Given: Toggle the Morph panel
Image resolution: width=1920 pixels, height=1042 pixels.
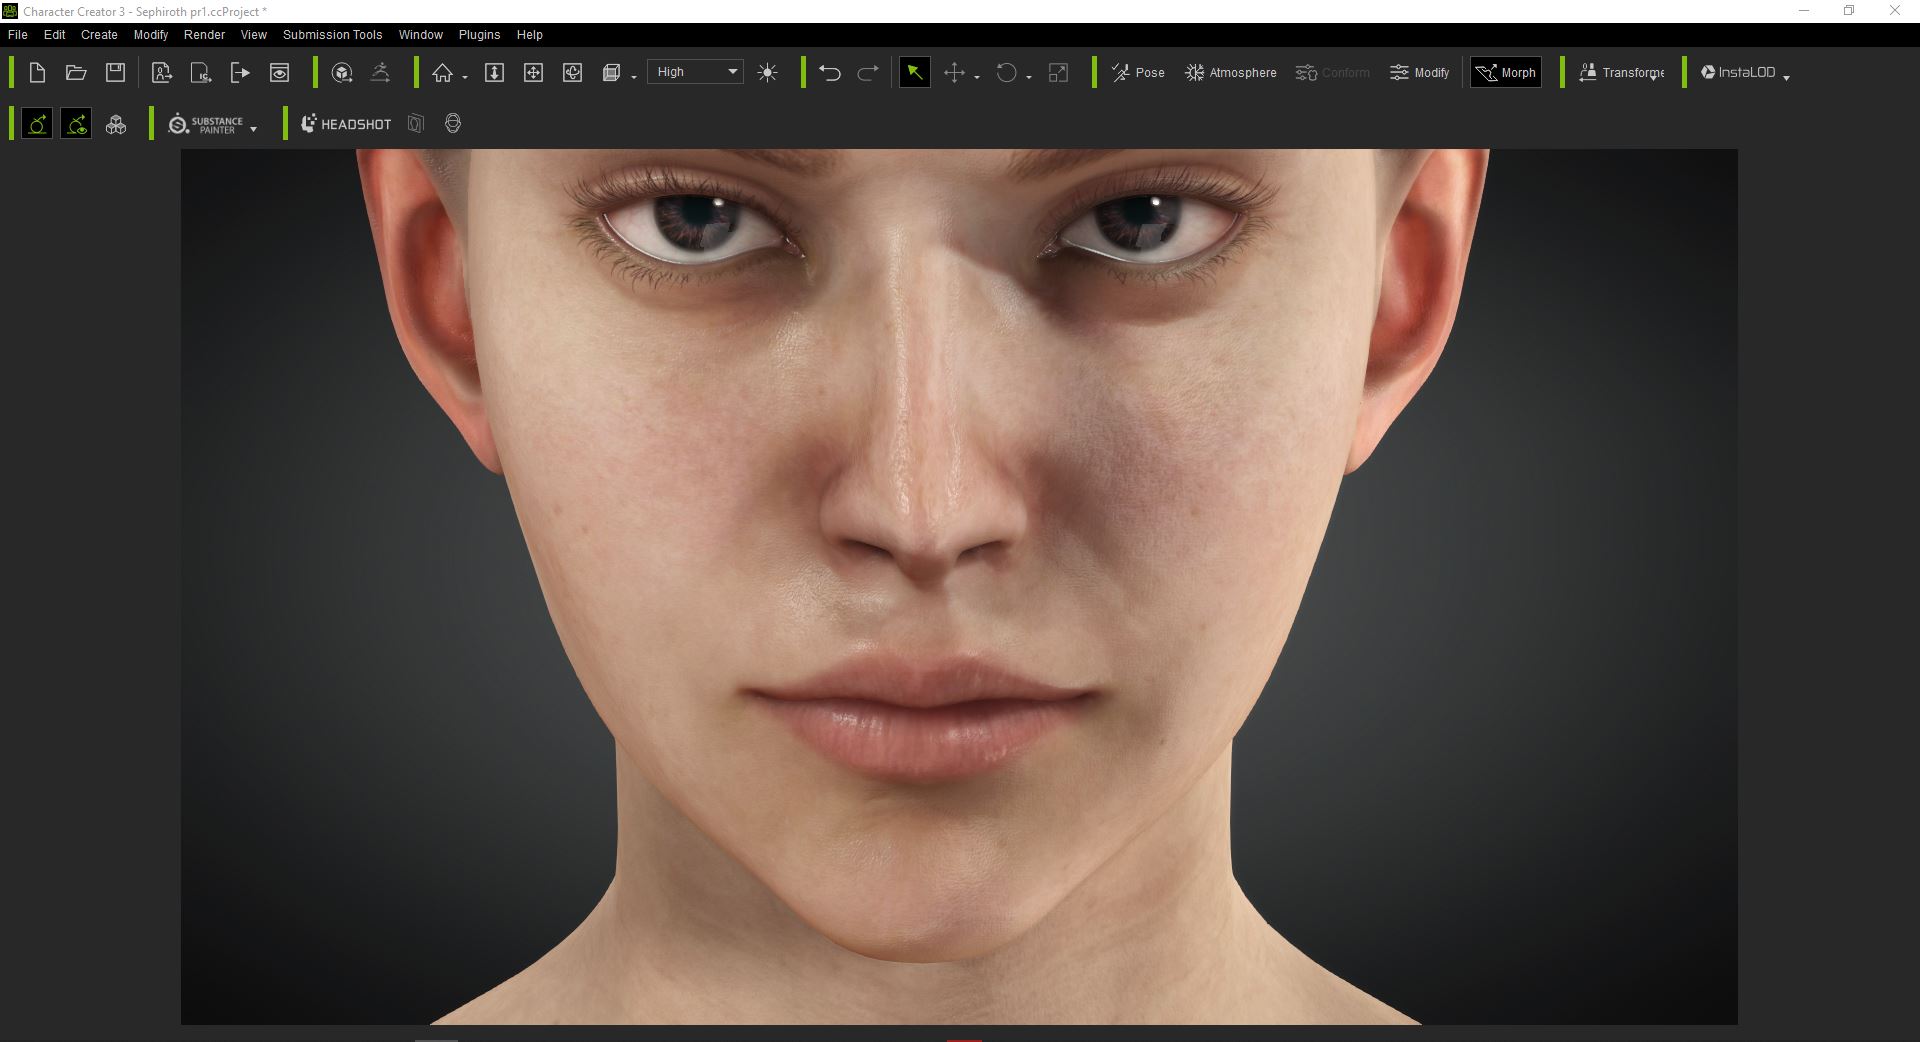Looking at the screenshot, I should (x=1506, y=72).
